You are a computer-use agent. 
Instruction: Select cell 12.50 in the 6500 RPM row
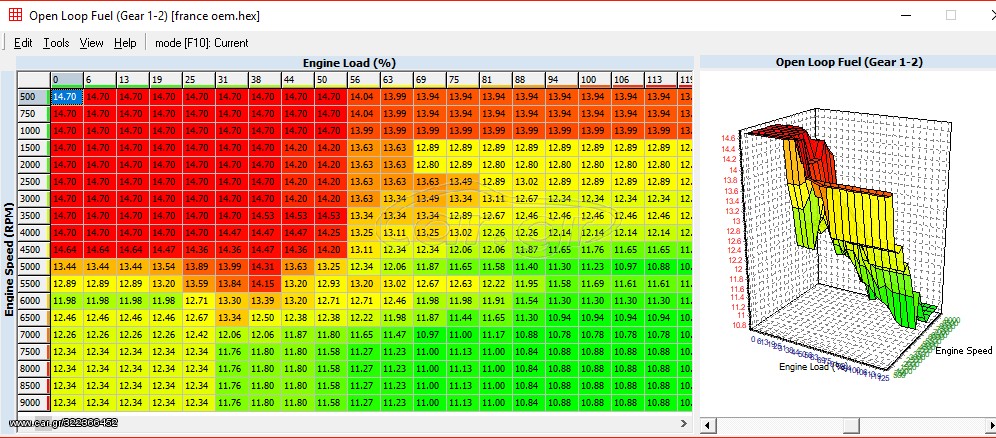265,317
